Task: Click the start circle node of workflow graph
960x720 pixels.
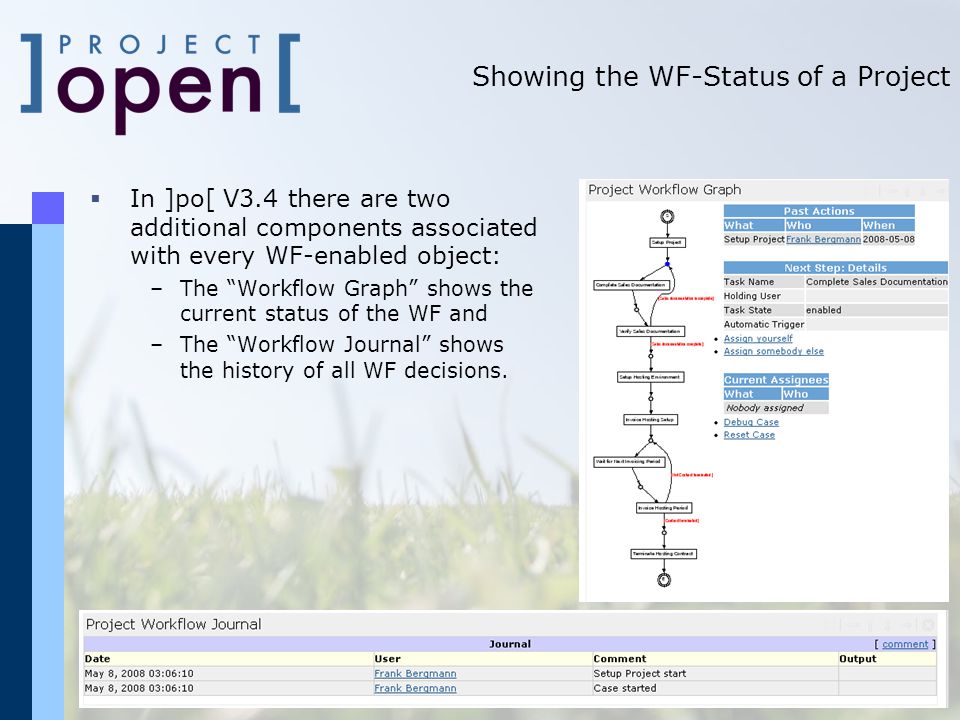Action: [667, 216]
